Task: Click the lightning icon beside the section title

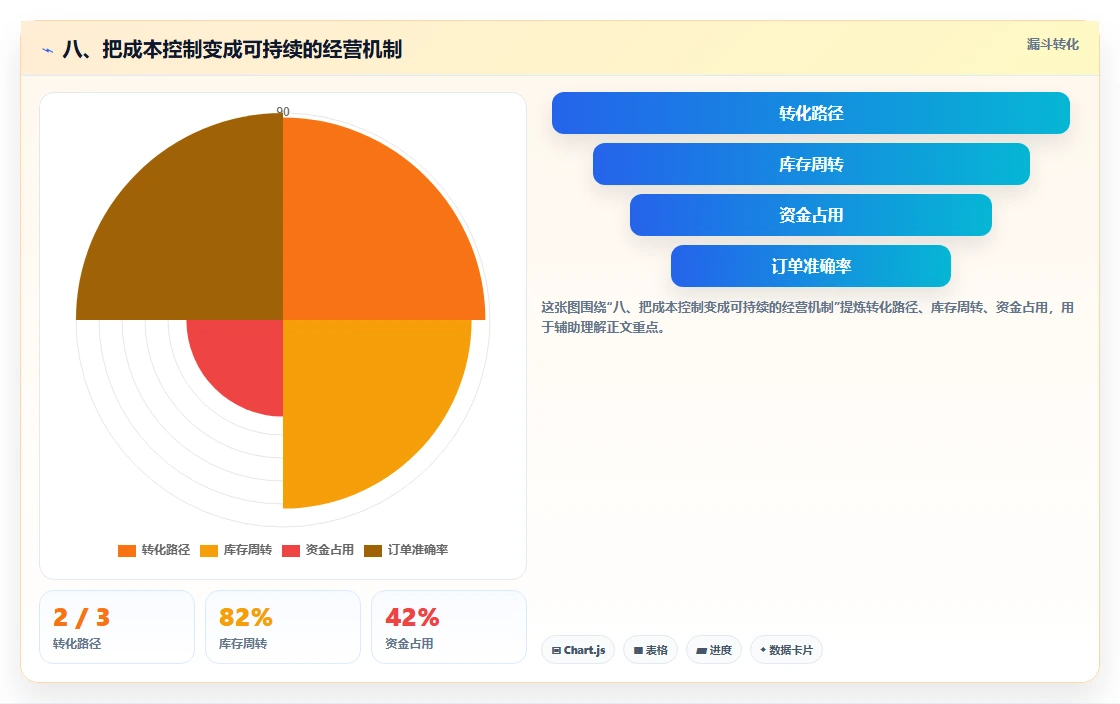Action: pos(48,50)
